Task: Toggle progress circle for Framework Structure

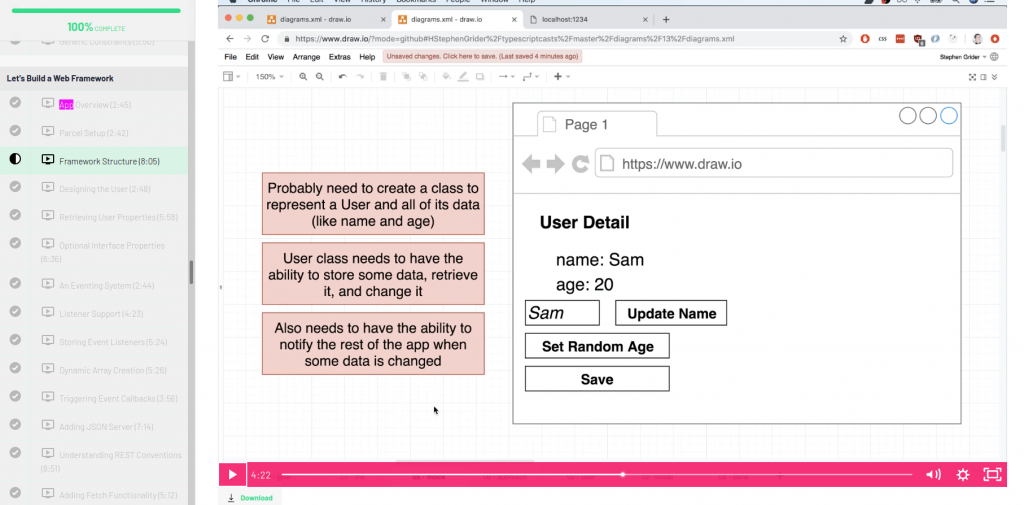Action: point(15,159)
